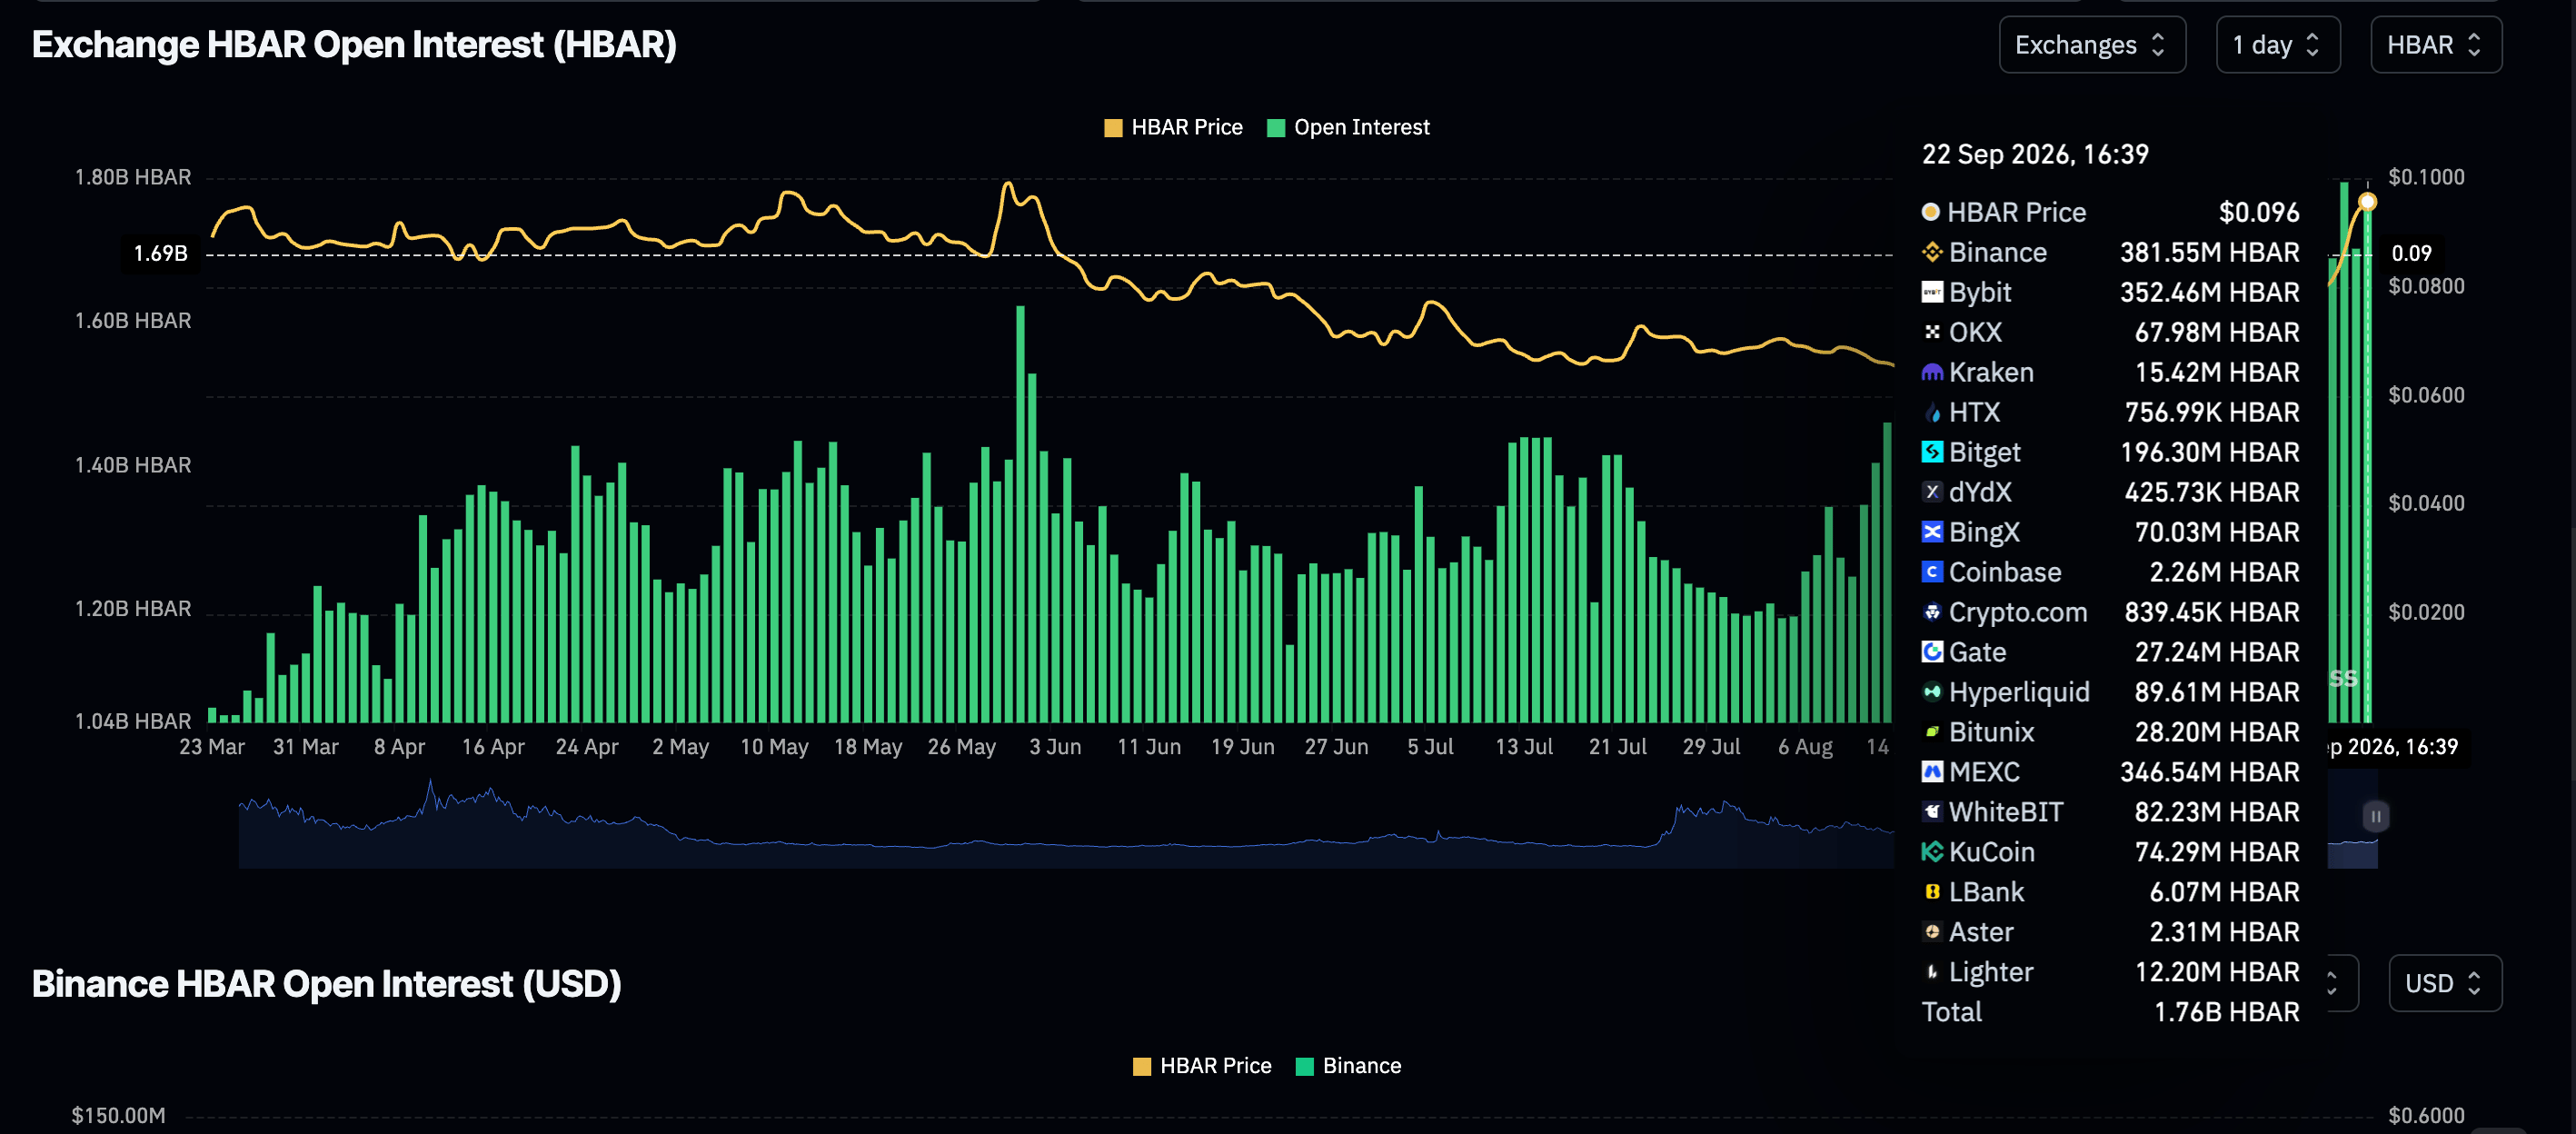2576x1134 pixels.
Task: Click the "Total" row label
Action: (x=1952, y=1012)
